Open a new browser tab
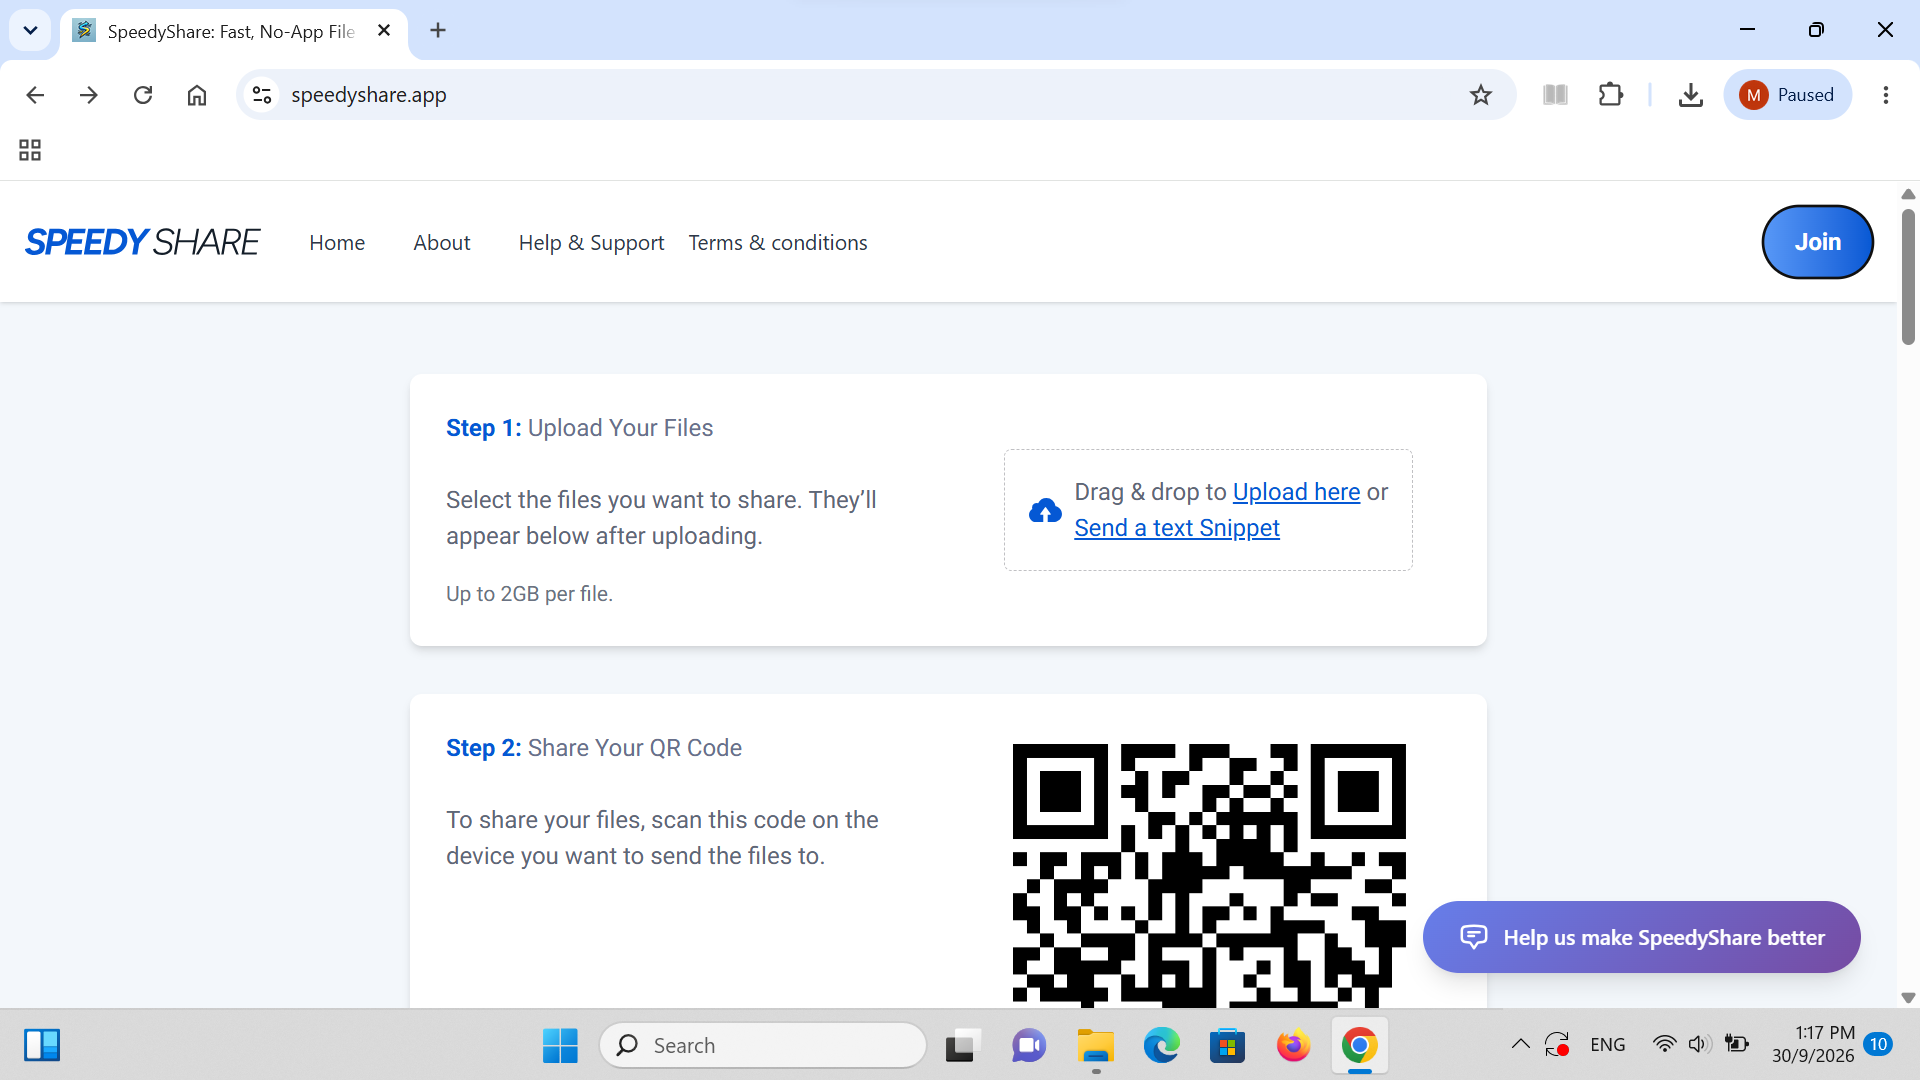1920x1080 pixels. pyautogui.click(x=438, y=31)
